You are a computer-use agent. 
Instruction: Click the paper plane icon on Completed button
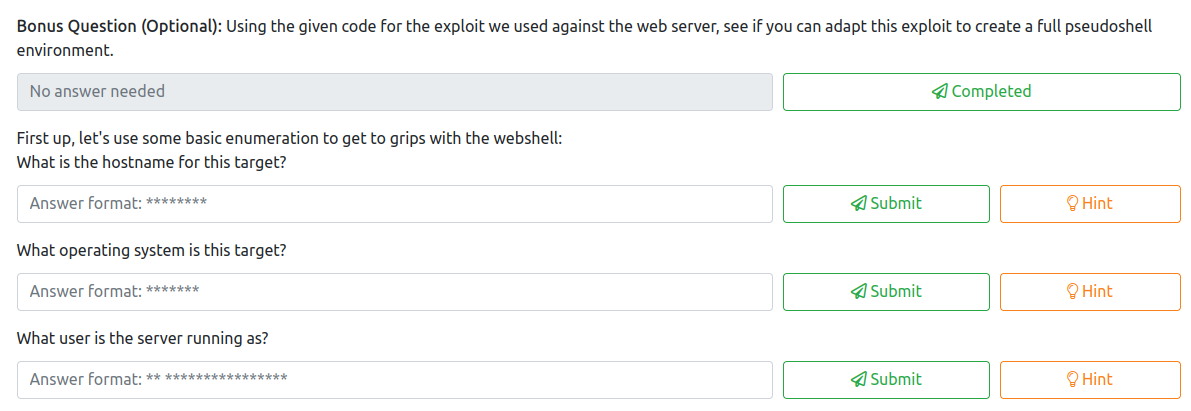tap(939, 92)
